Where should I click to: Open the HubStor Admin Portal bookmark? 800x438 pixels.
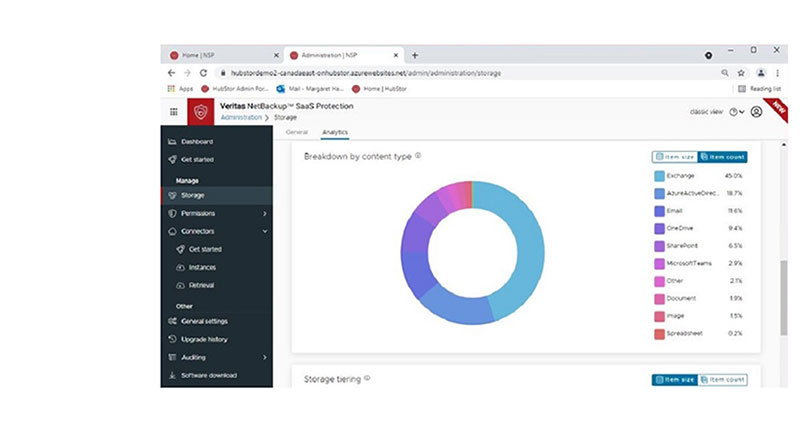235,89
